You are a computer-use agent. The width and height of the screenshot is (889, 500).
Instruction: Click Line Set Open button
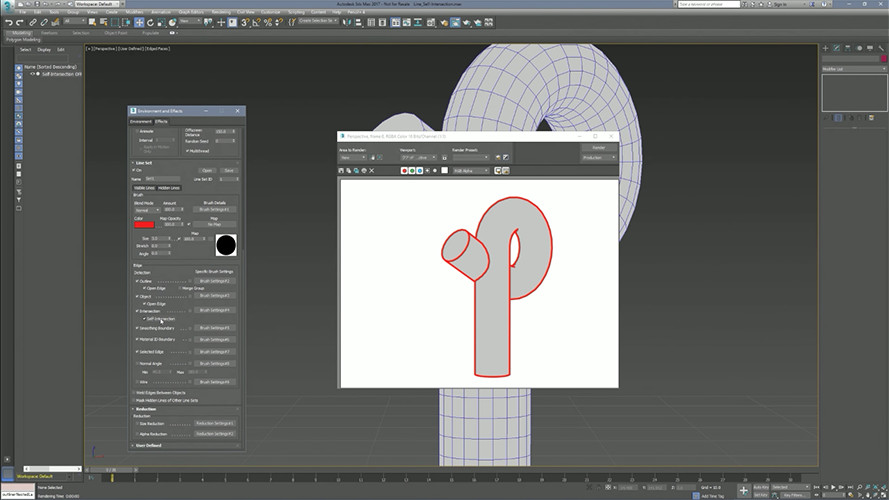(207, 171)
